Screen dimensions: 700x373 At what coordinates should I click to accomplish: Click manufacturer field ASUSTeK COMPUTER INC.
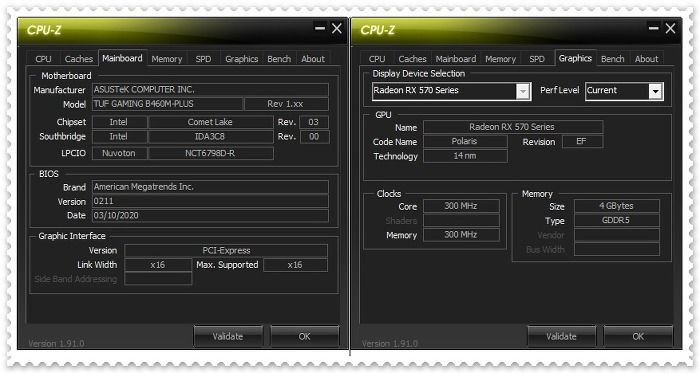coord(210,90)
